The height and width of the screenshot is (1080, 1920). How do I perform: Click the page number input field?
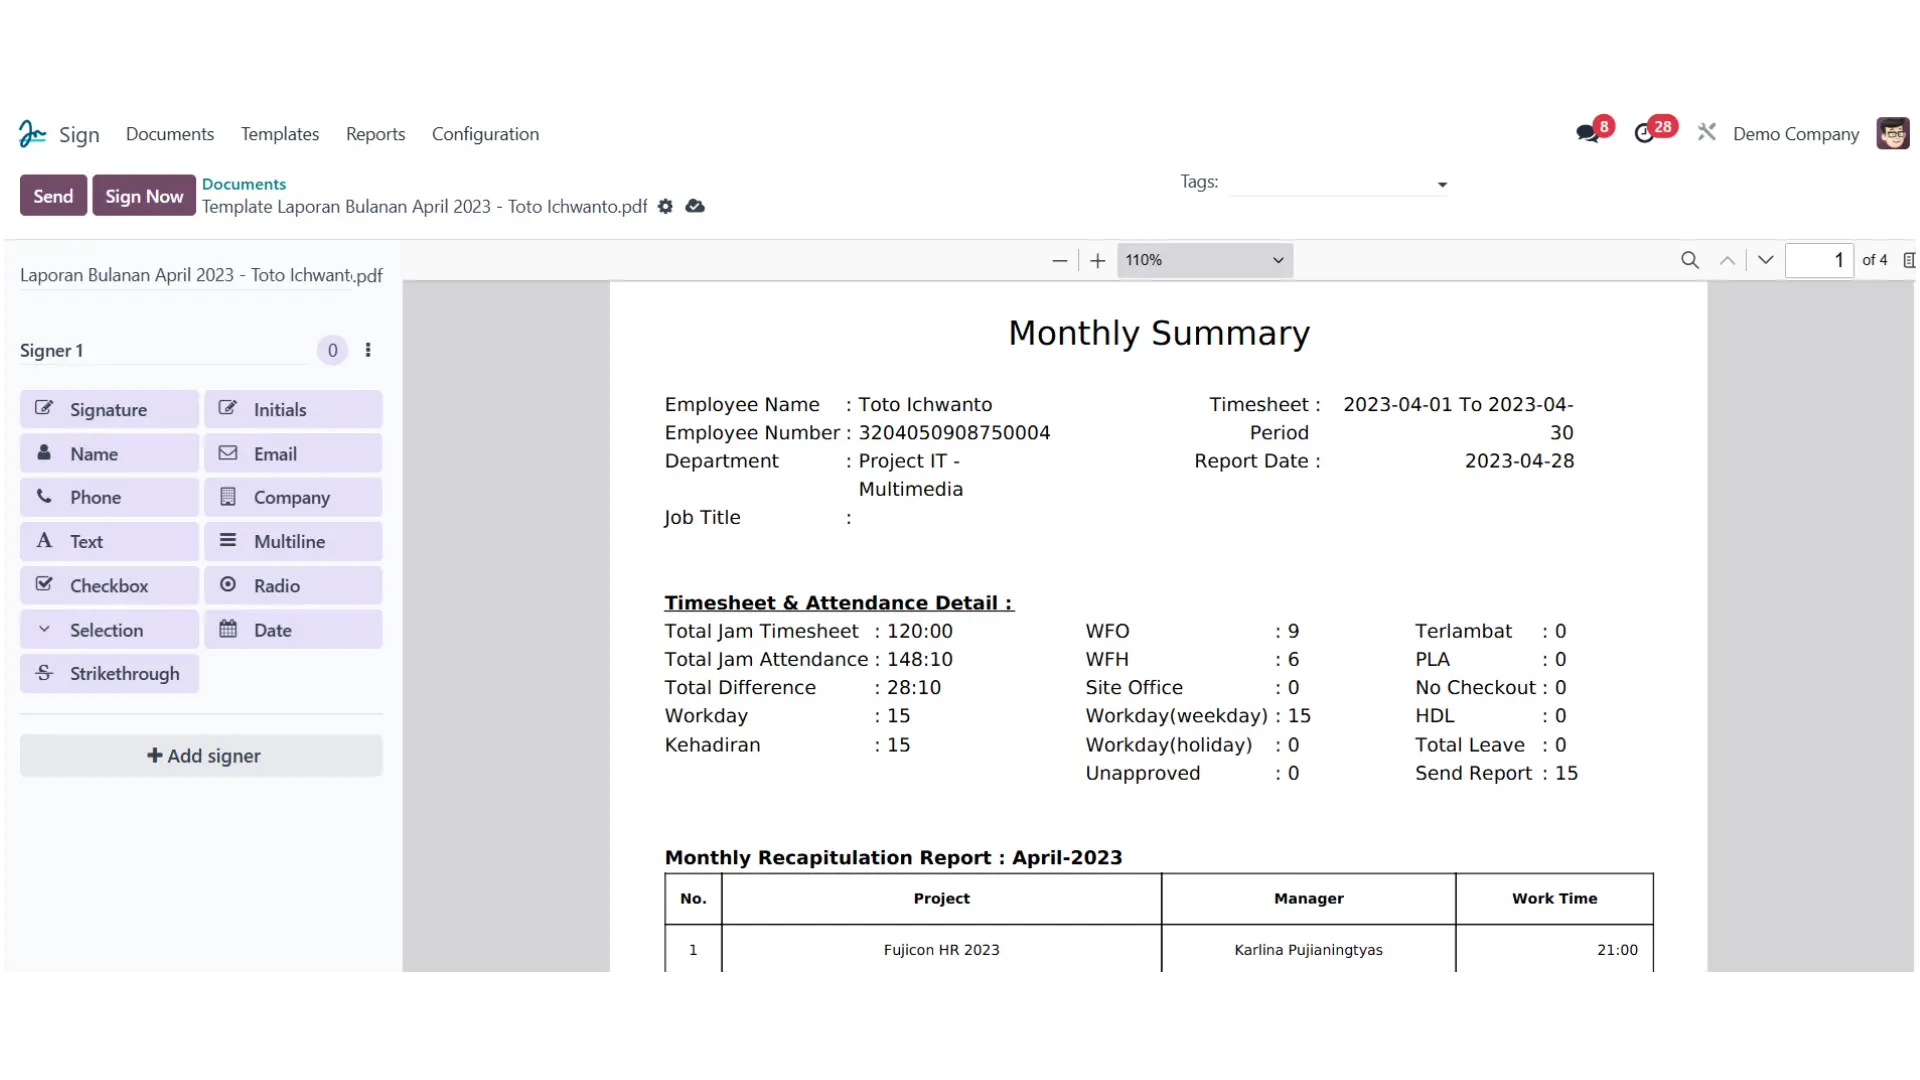pos(1819,260)
